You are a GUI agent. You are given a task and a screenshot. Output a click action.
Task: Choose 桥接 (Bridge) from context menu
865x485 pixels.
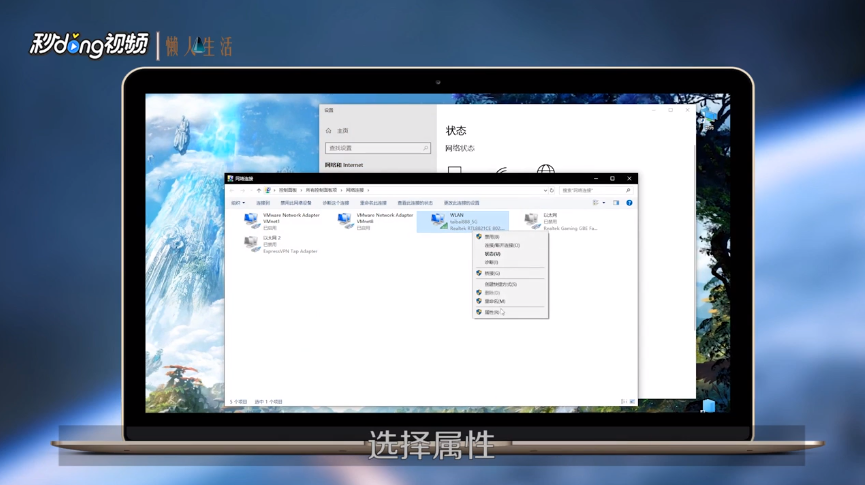(x=510, y=273)
